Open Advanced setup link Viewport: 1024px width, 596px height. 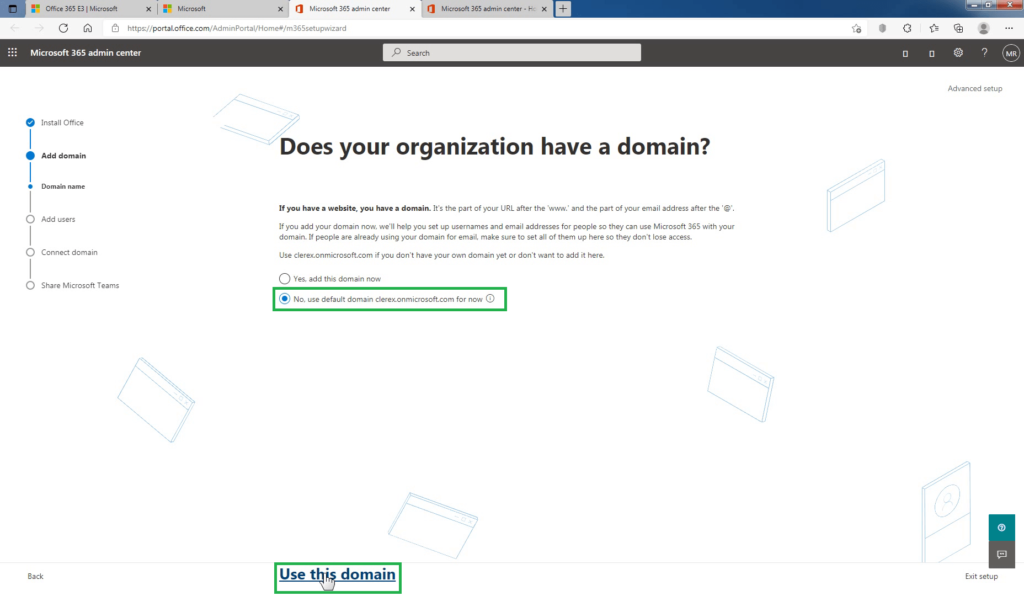(974, 89)
